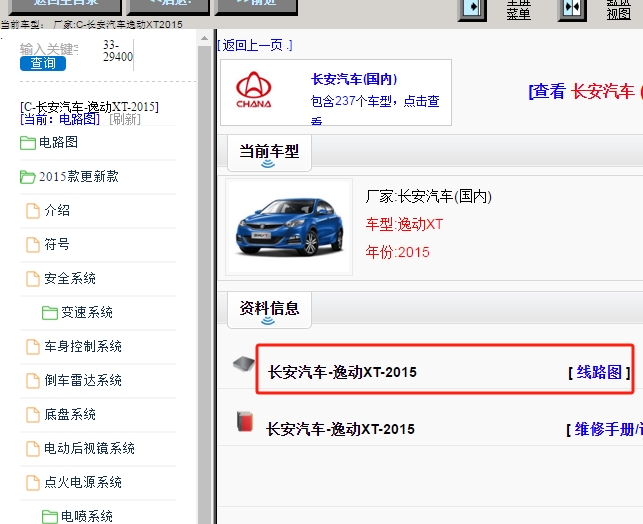Open the 车身控制系统 entry
This screenshot has width=643, height=524.
pos(83,346)
